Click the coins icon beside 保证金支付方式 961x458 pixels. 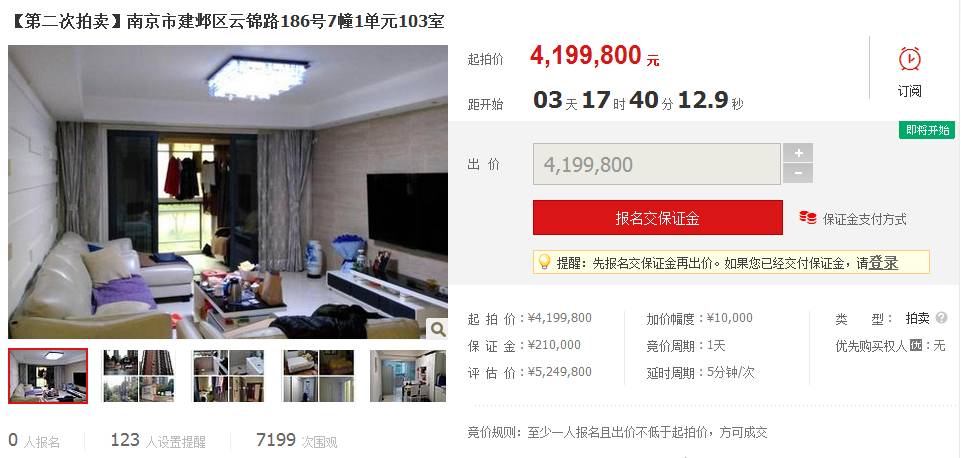(x=808, y=218)
